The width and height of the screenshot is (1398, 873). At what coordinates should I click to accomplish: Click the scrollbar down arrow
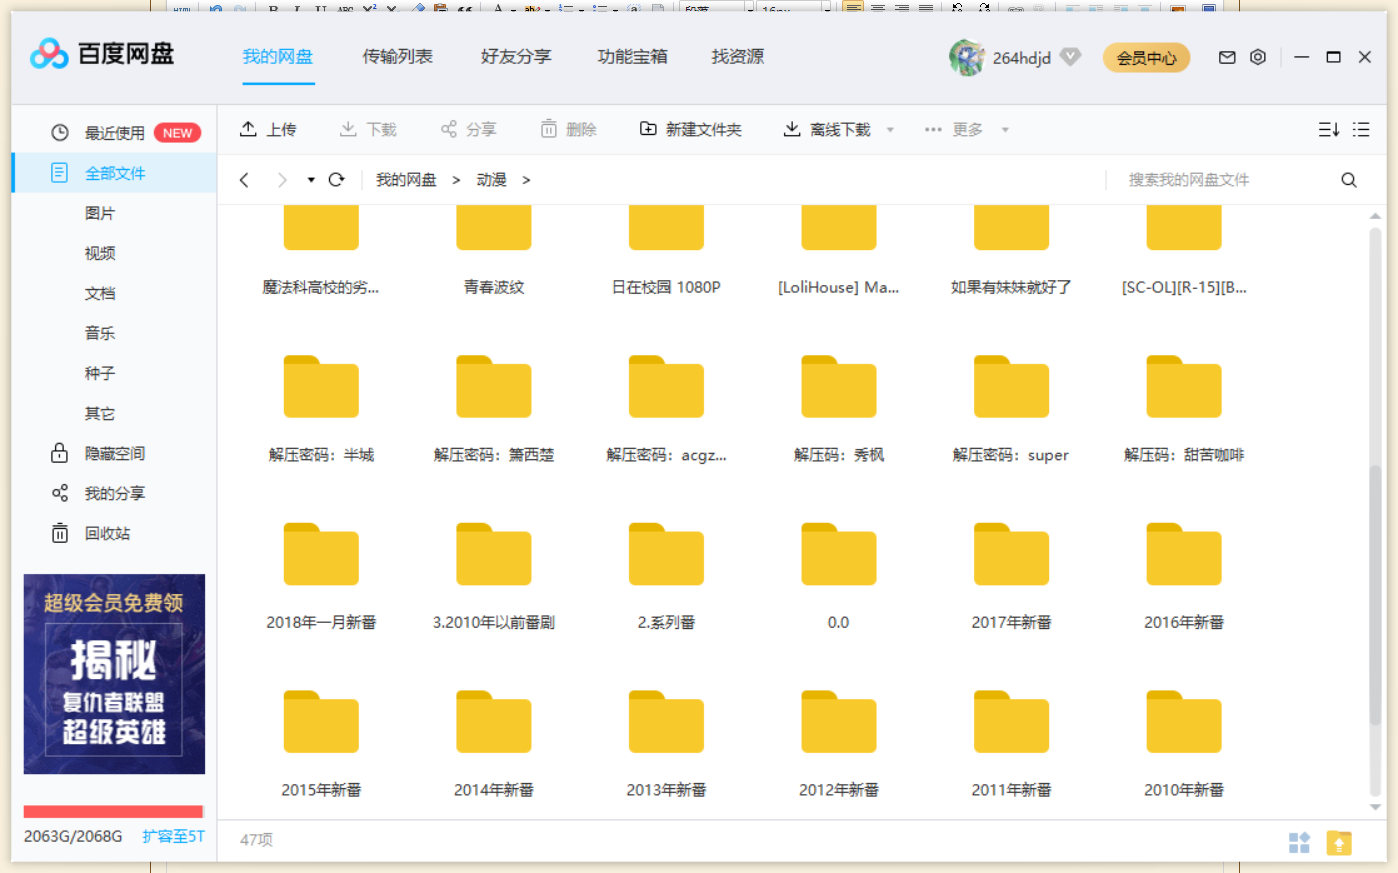pyautogui.click(x=1375, y=808)
